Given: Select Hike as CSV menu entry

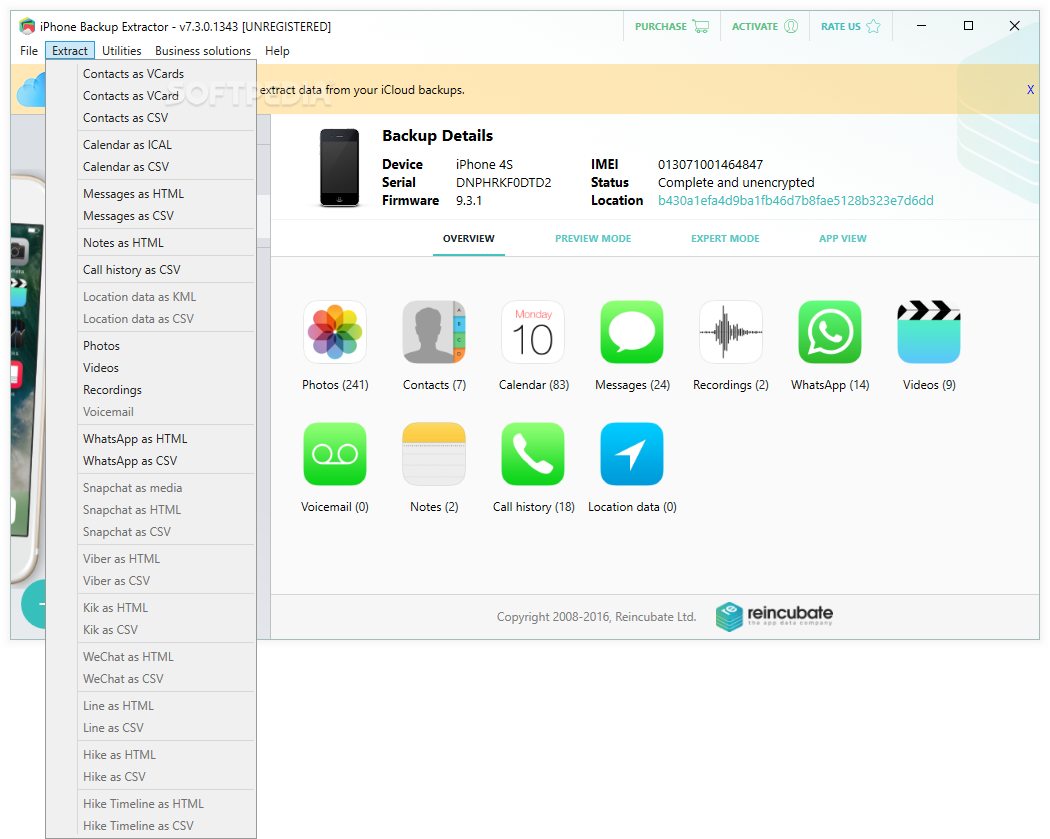Looking at the screenshot, I should 151,777.
